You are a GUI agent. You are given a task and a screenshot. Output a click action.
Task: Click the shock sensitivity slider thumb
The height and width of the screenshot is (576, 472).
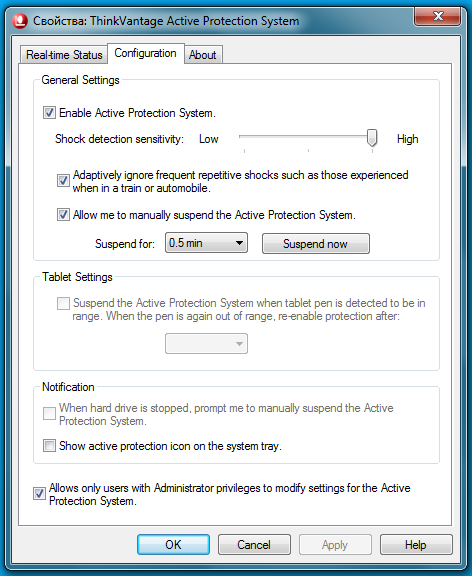pos(372,138)
